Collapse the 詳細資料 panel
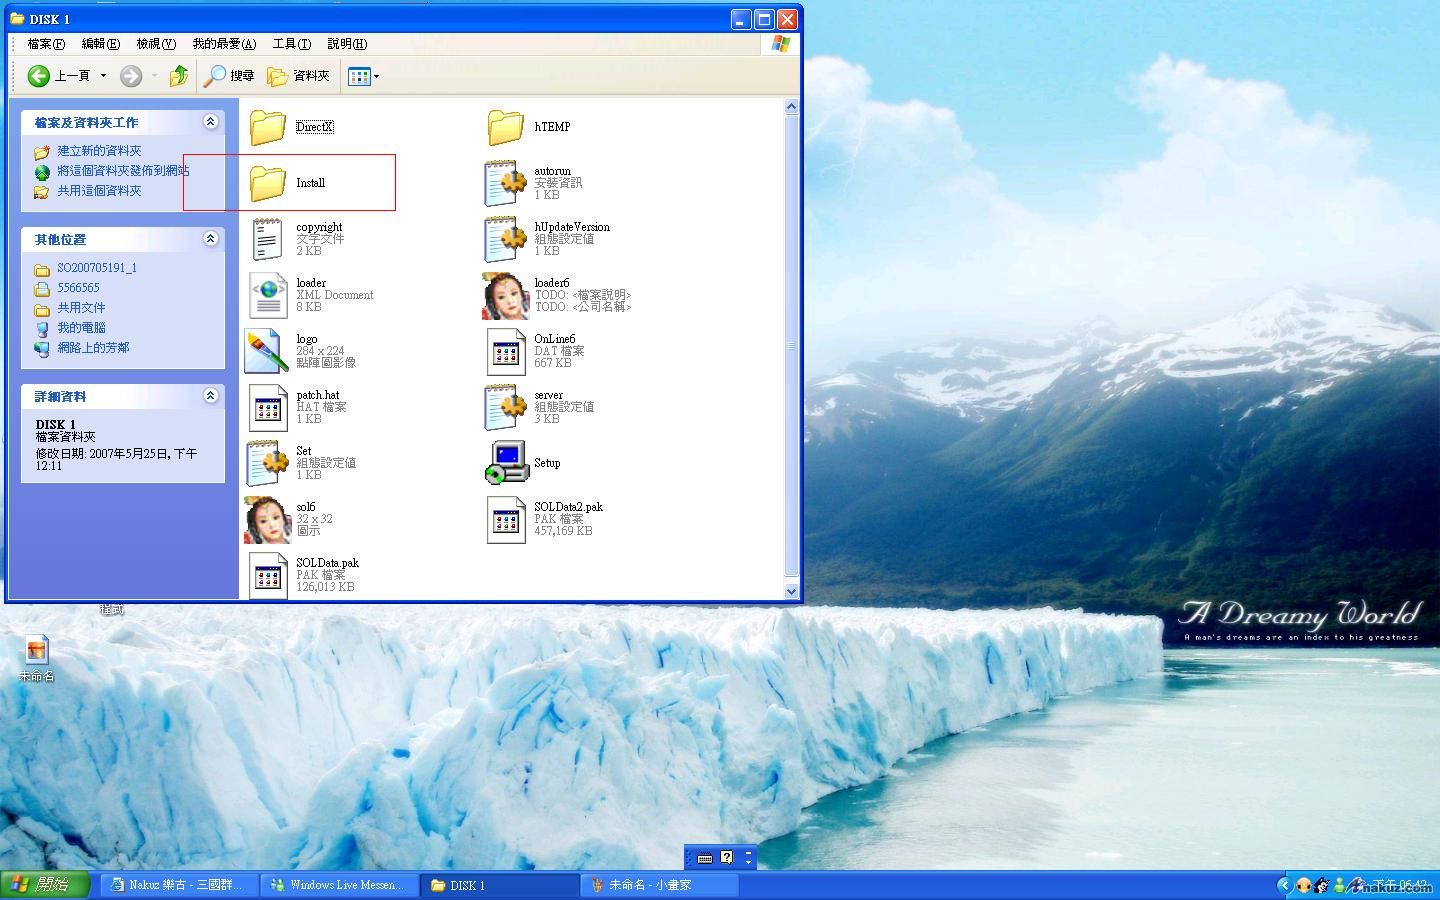The width and height of the screenshot is (1440, 900). pyautogui.click(x=211, y=396)
